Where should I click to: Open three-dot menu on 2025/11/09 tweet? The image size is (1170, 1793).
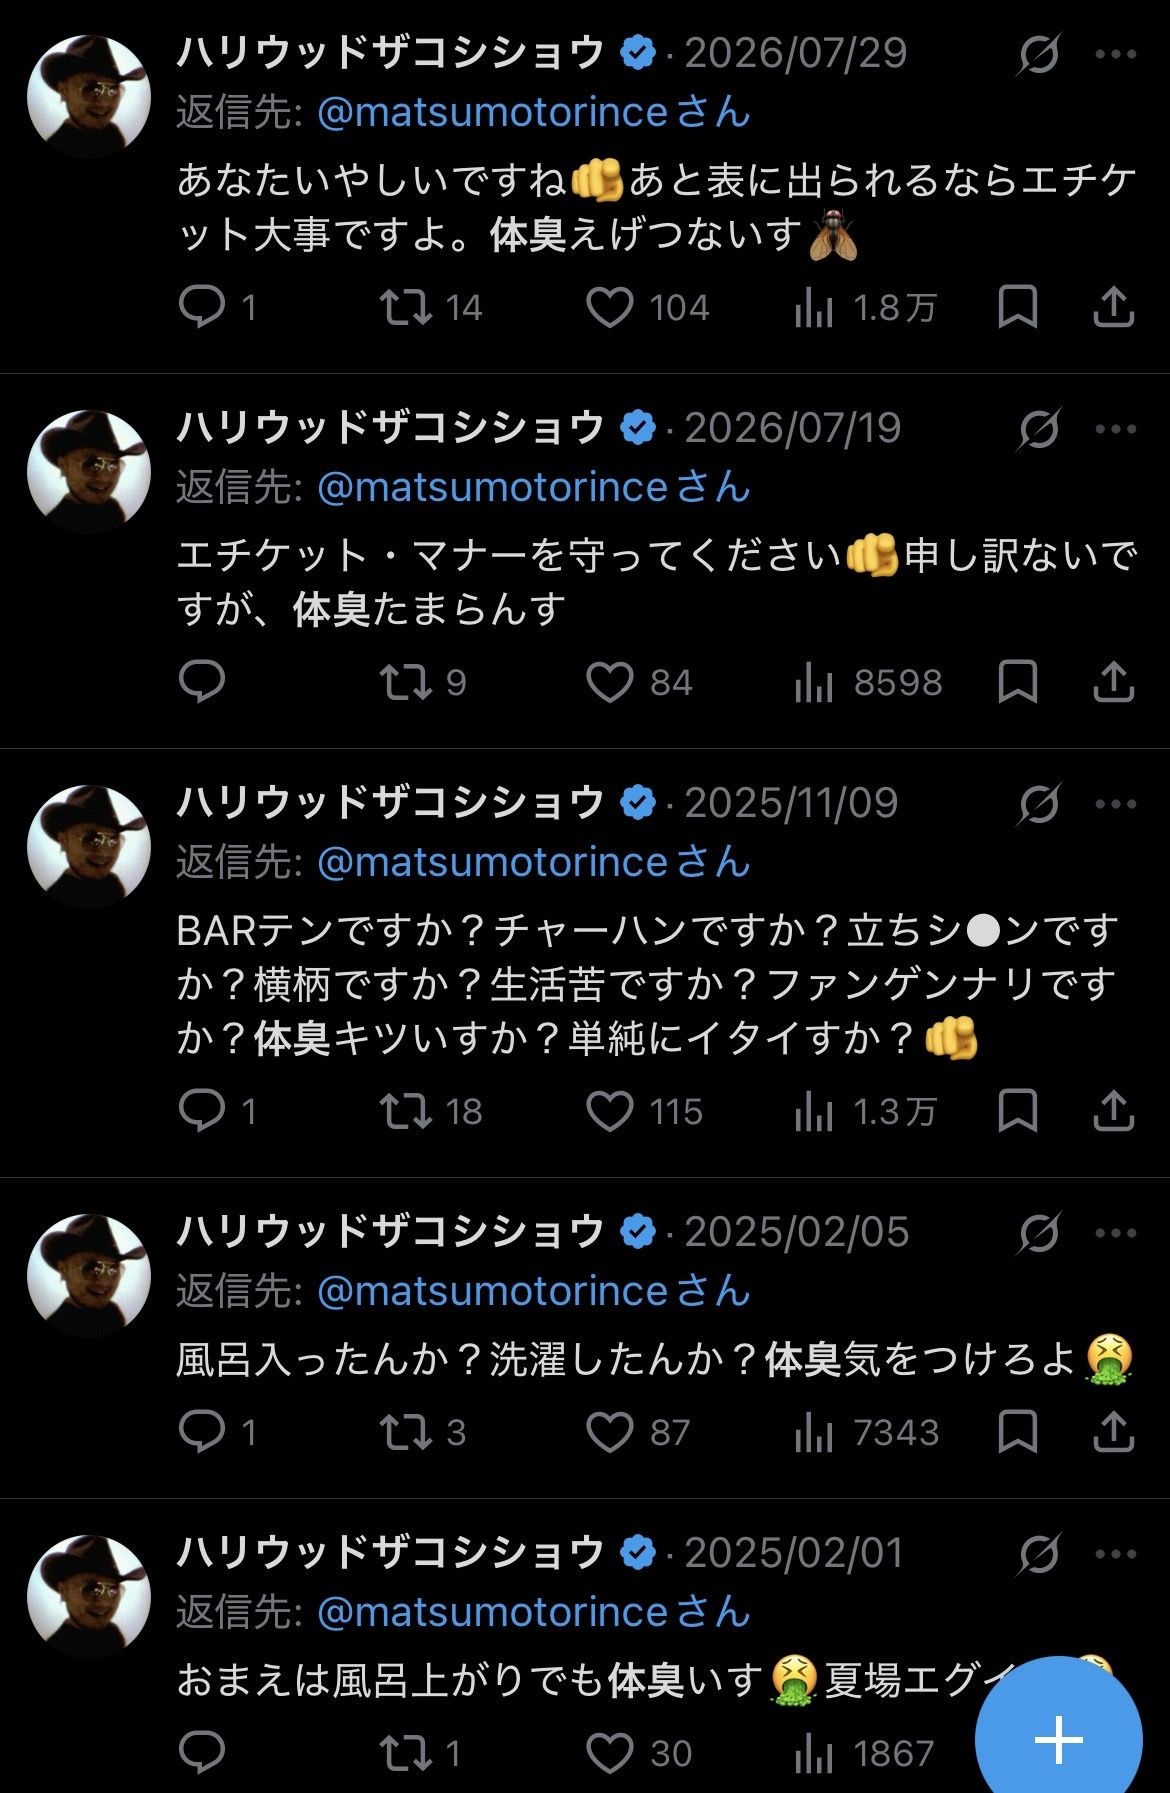1116,804
